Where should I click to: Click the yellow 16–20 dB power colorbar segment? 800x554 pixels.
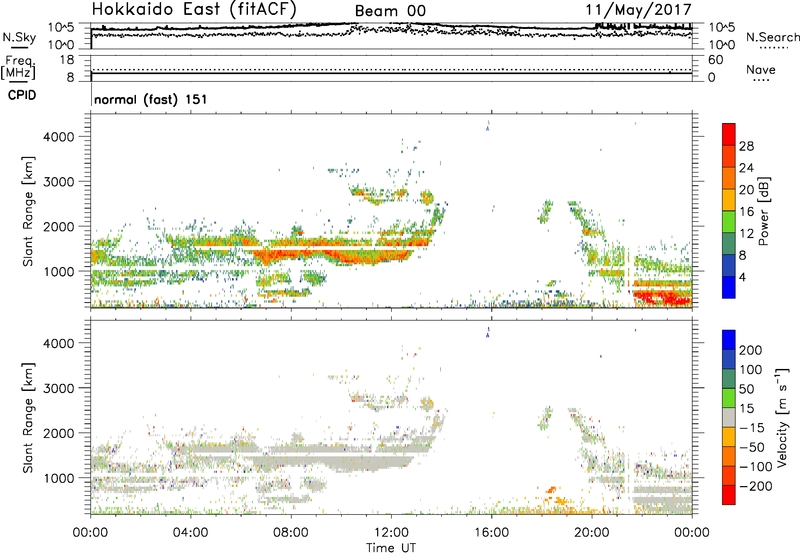click(x=729, y=200)
